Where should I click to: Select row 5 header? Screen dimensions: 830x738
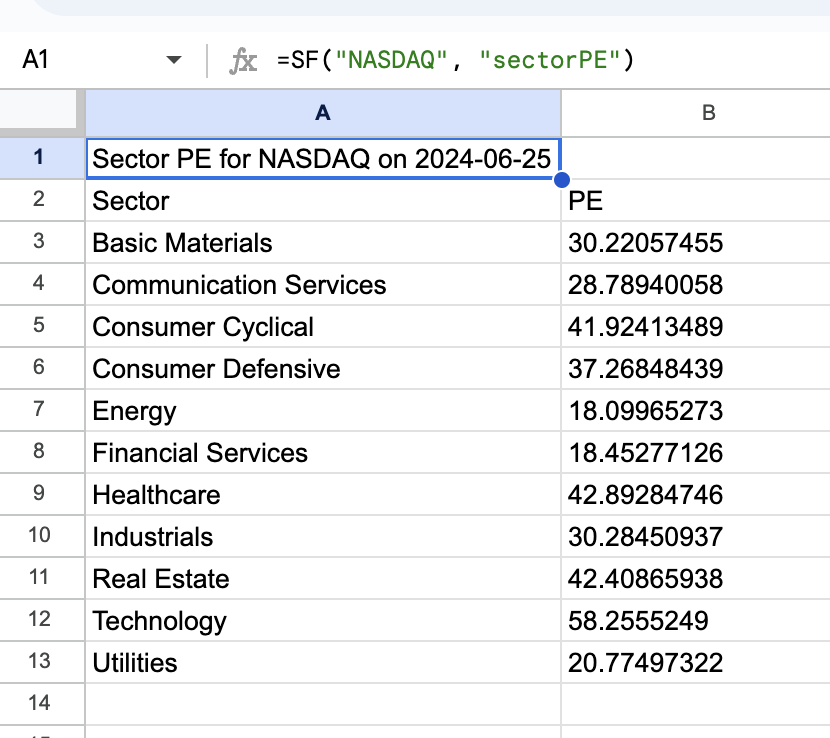tap(42, 326)
